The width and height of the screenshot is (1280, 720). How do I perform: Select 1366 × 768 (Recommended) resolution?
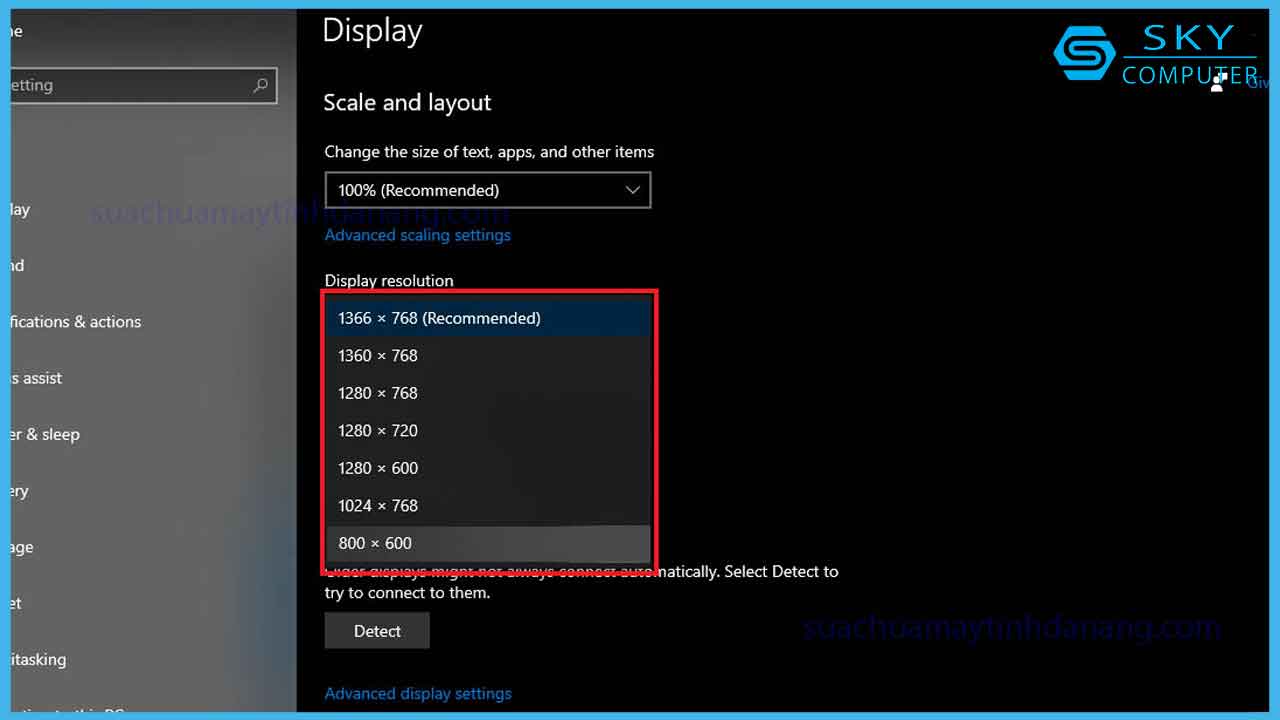(x=489, y=318)
